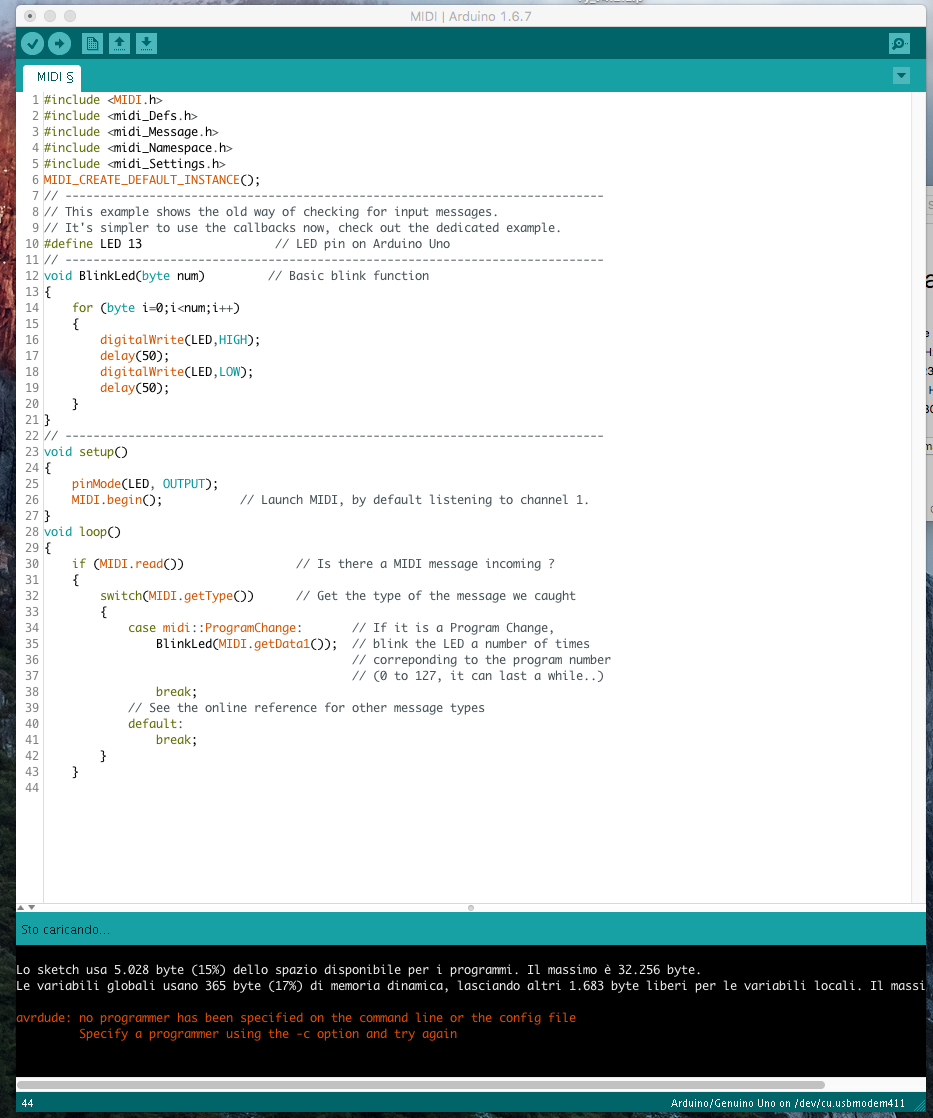Click line 6 MIDI_CREATE_DEFAULT_INSTANCE(); in the editor
The image size is (933, 1118).
[x=157, y=179]
